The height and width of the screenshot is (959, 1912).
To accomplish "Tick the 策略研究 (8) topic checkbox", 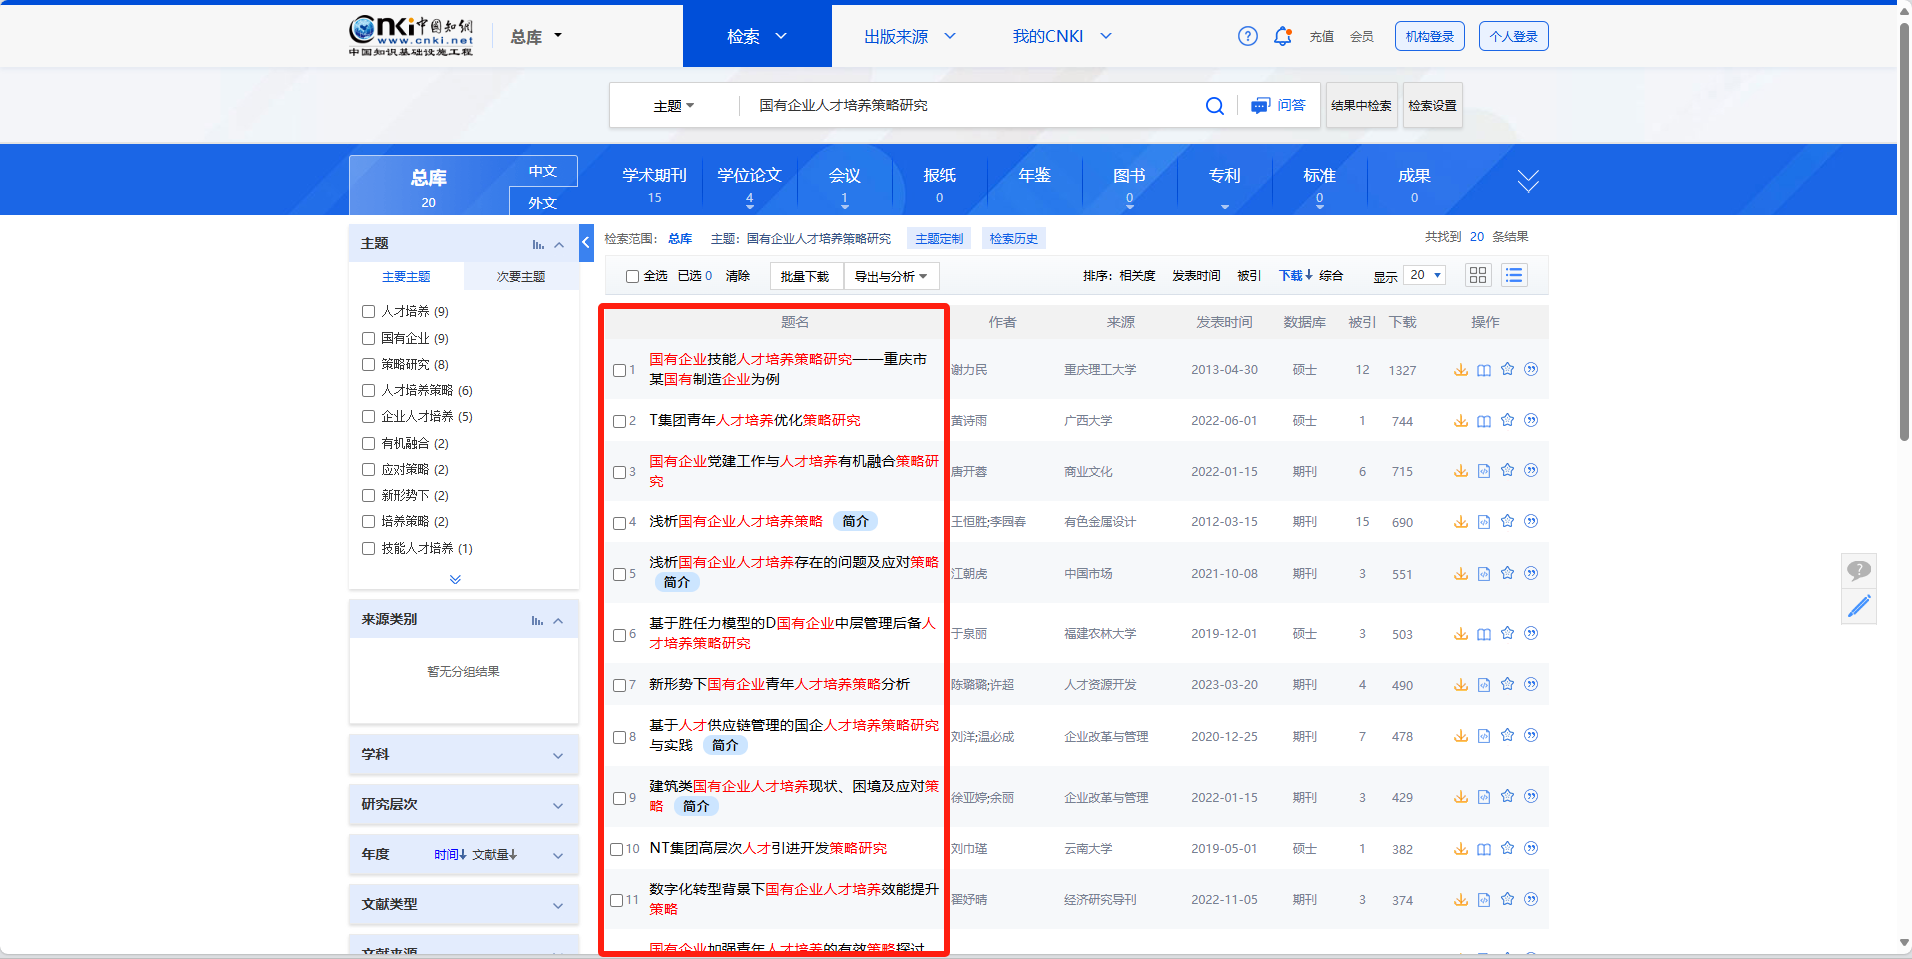I will pyautogui.click(x=368, y=365).
